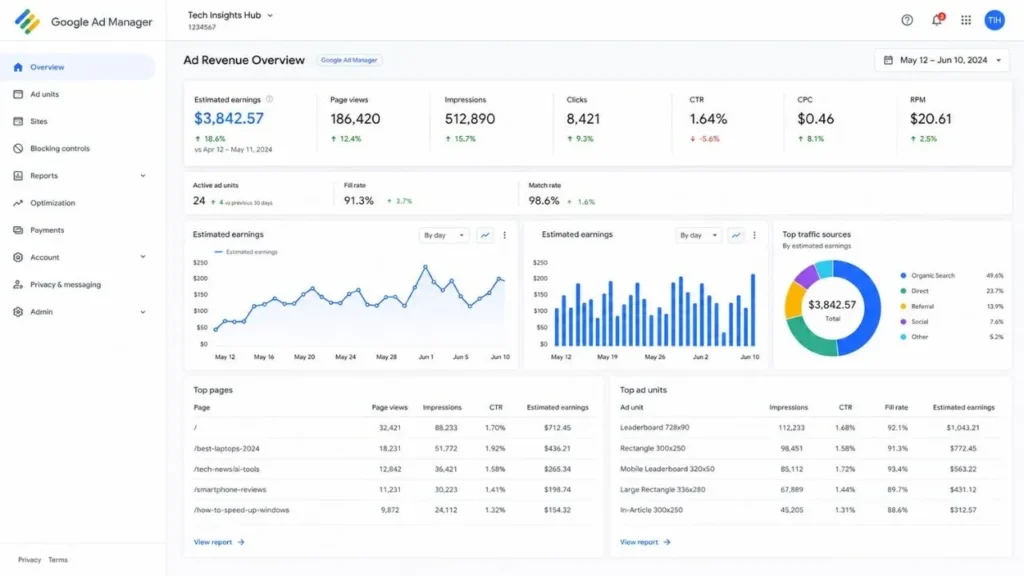Image resolution: width=1024 pixels, height=576 pixels.
Task: Click the Reports sidebar icon
Action: 18,176
